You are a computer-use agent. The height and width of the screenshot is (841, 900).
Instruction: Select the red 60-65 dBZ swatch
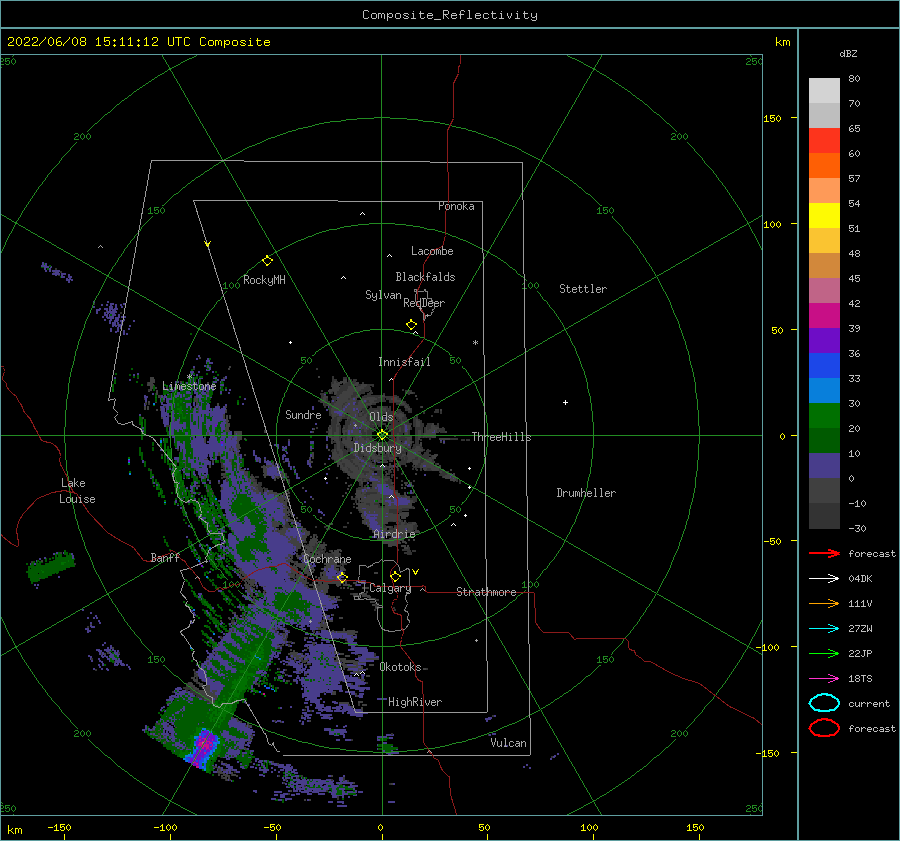pos(824,141)
